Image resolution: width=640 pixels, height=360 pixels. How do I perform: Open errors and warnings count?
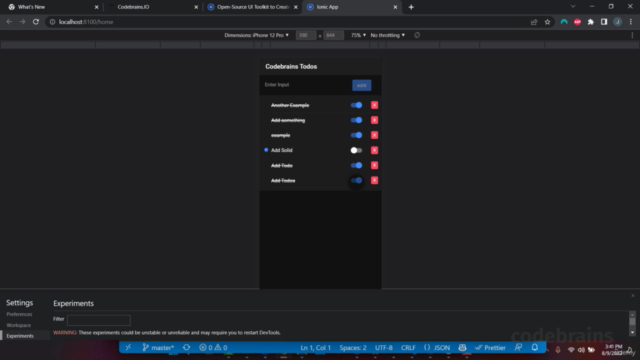point(213,347)
